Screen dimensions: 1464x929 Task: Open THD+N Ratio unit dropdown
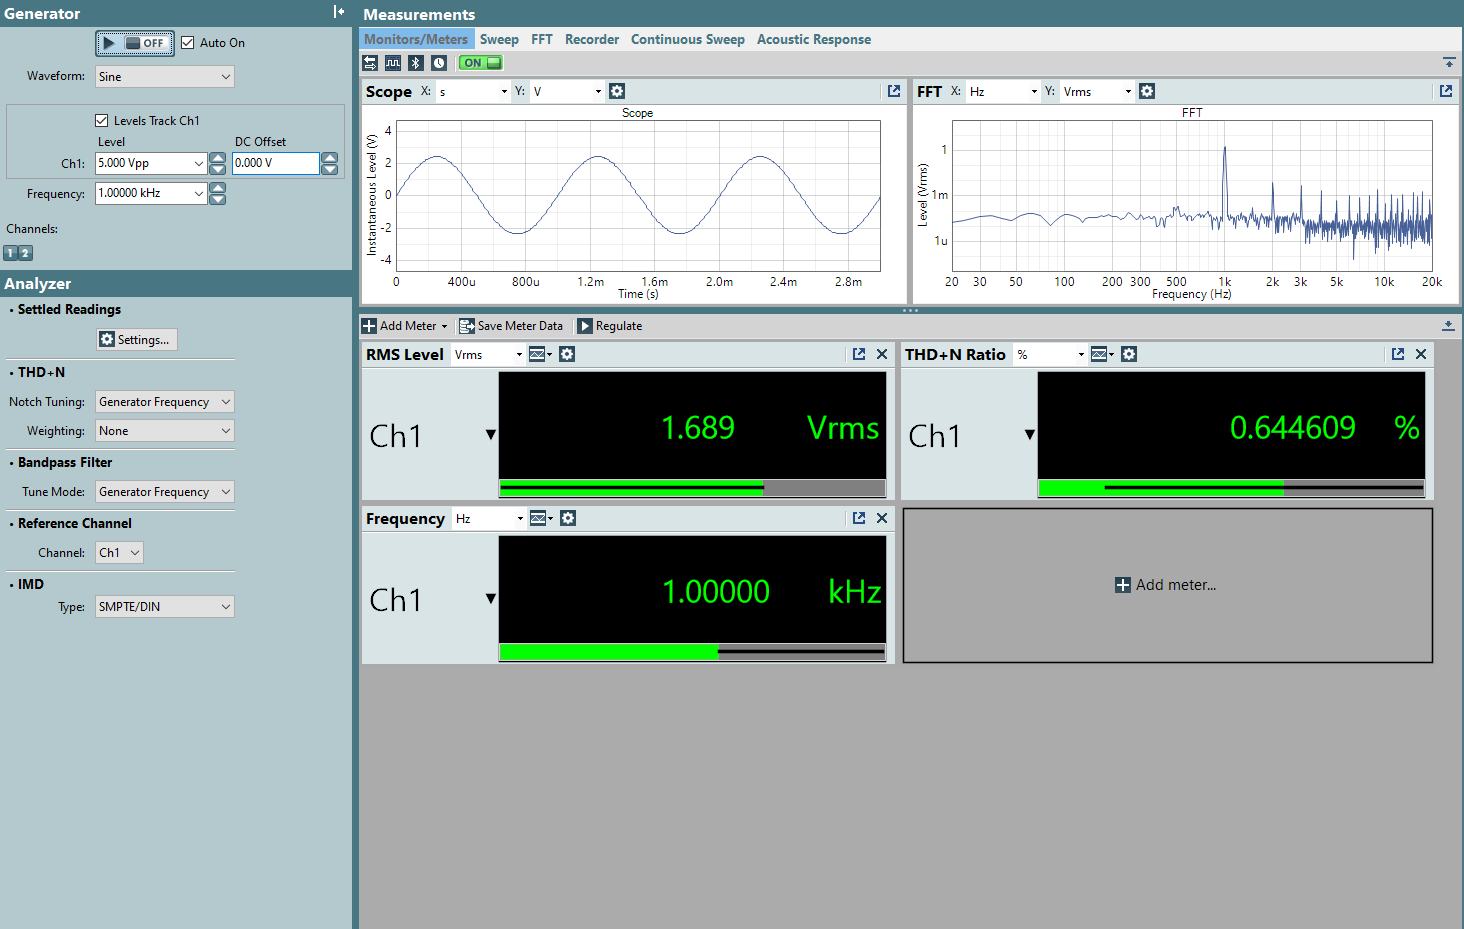pyautogui.click(x=1050, y=354)
